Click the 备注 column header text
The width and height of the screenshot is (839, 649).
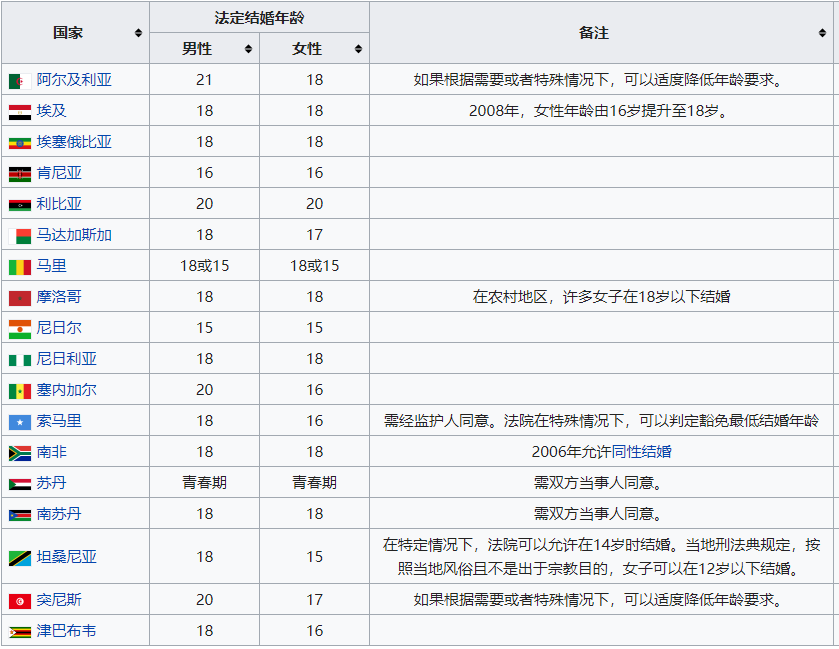pos(594,33)
